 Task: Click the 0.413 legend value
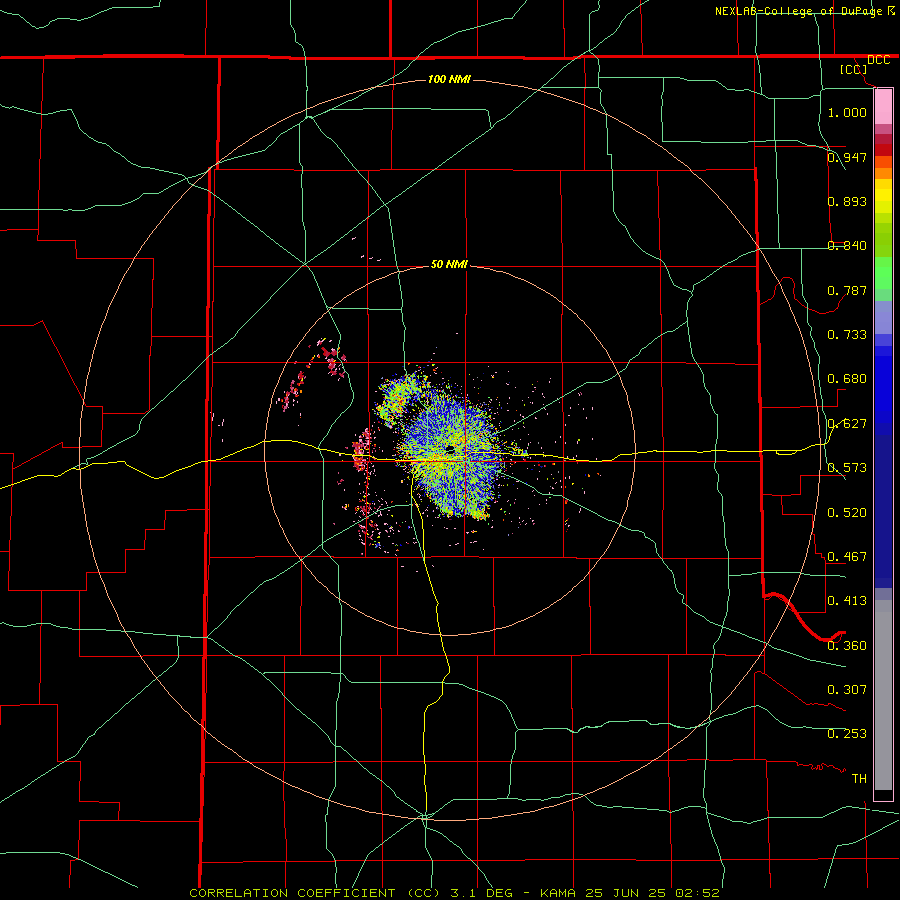tap(847, 600)
